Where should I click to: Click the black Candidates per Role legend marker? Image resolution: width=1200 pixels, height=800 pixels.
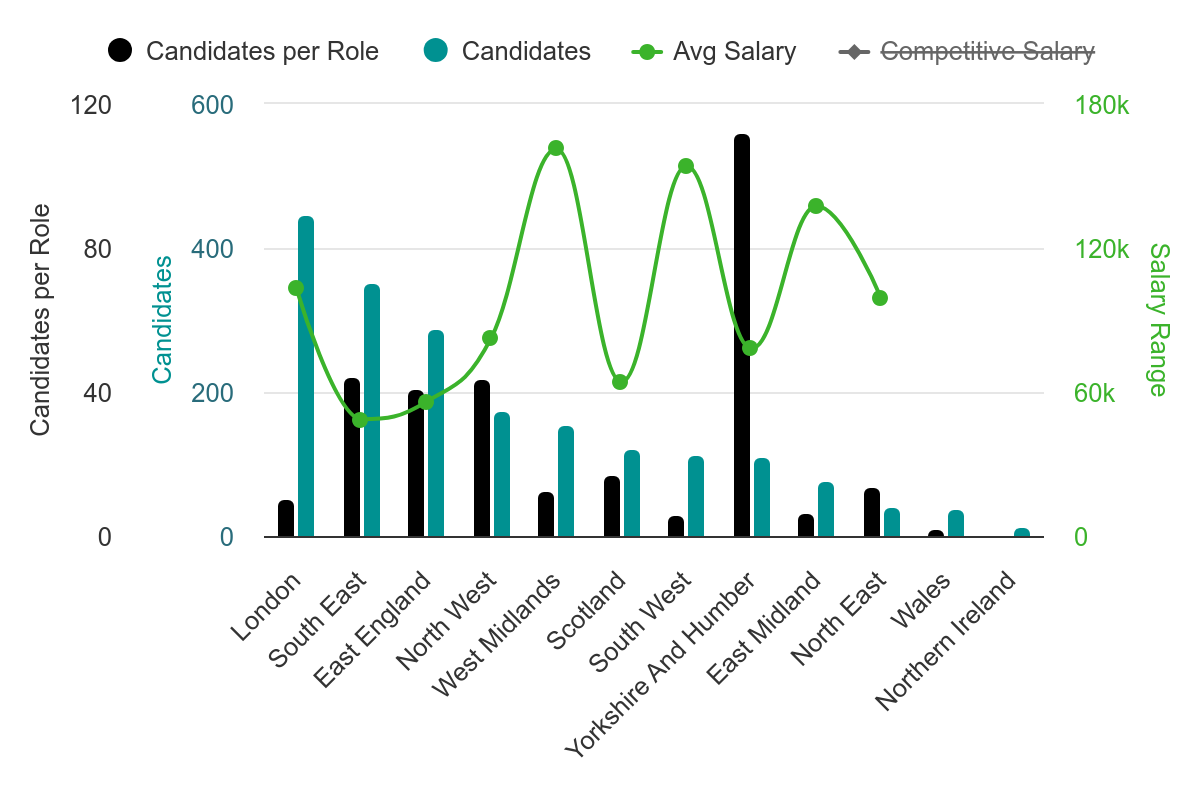120,51
